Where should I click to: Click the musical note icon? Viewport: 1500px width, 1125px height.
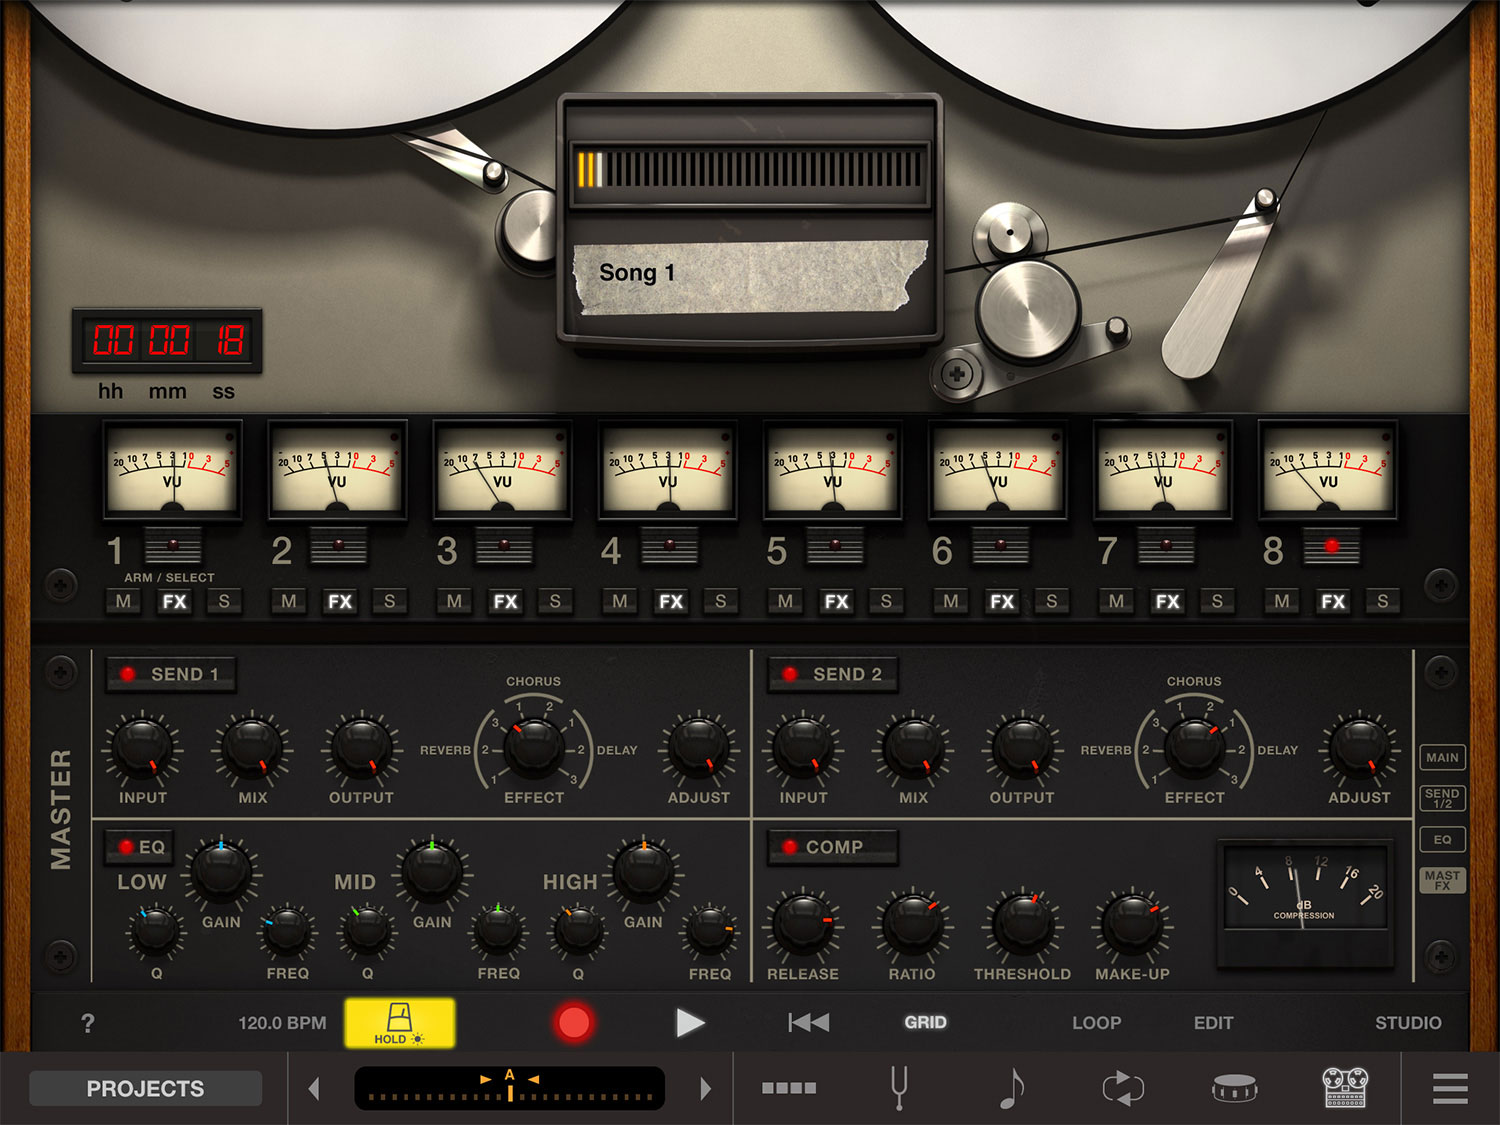pyautogui.click(x=1012, y=1088)
